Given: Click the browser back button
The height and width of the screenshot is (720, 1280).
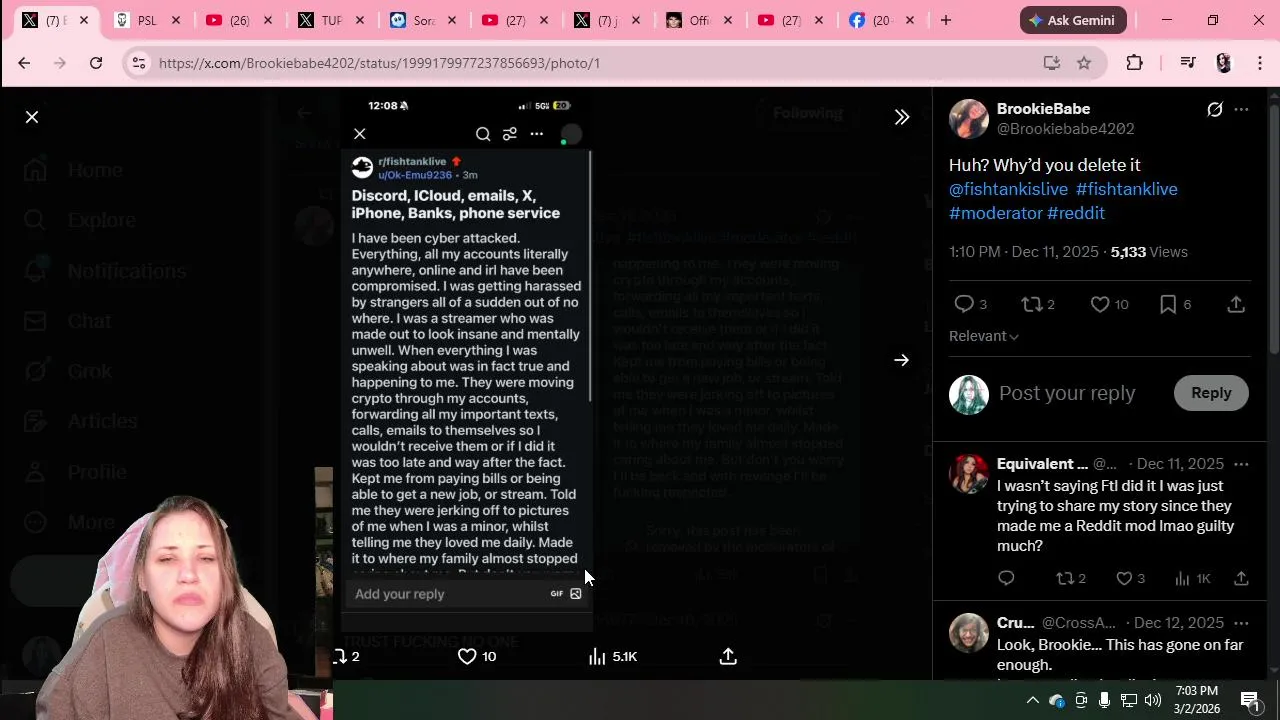Looking at the screenshot, I should [x=24, y=63].
